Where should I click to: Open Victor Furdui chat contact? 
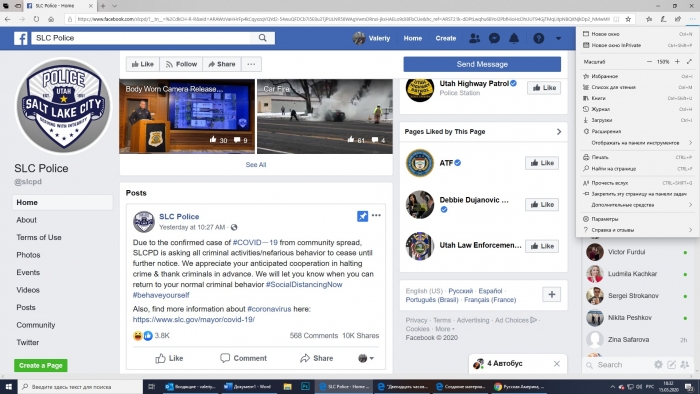pos(638,252)
